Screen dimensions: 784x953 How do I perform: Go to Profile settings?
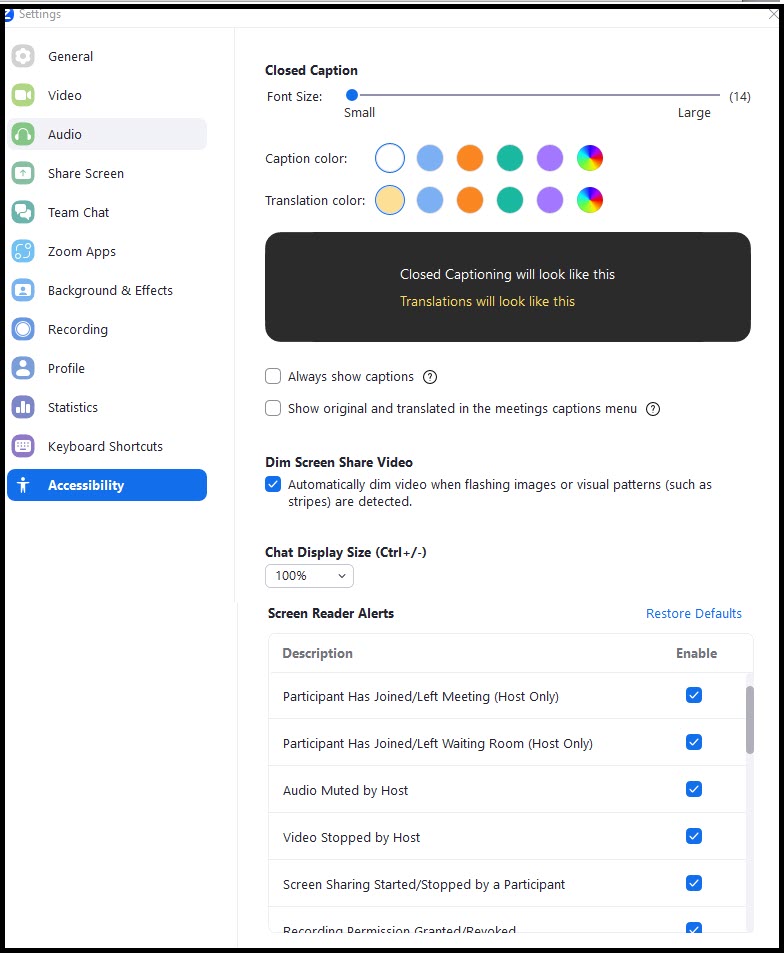[107, 368]
